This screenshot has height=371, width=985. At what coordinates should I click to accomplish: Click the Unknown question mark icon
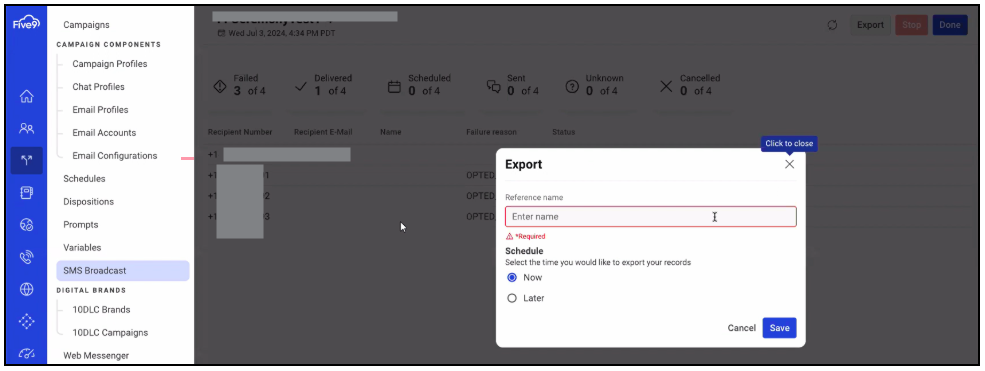click(572, 87)
